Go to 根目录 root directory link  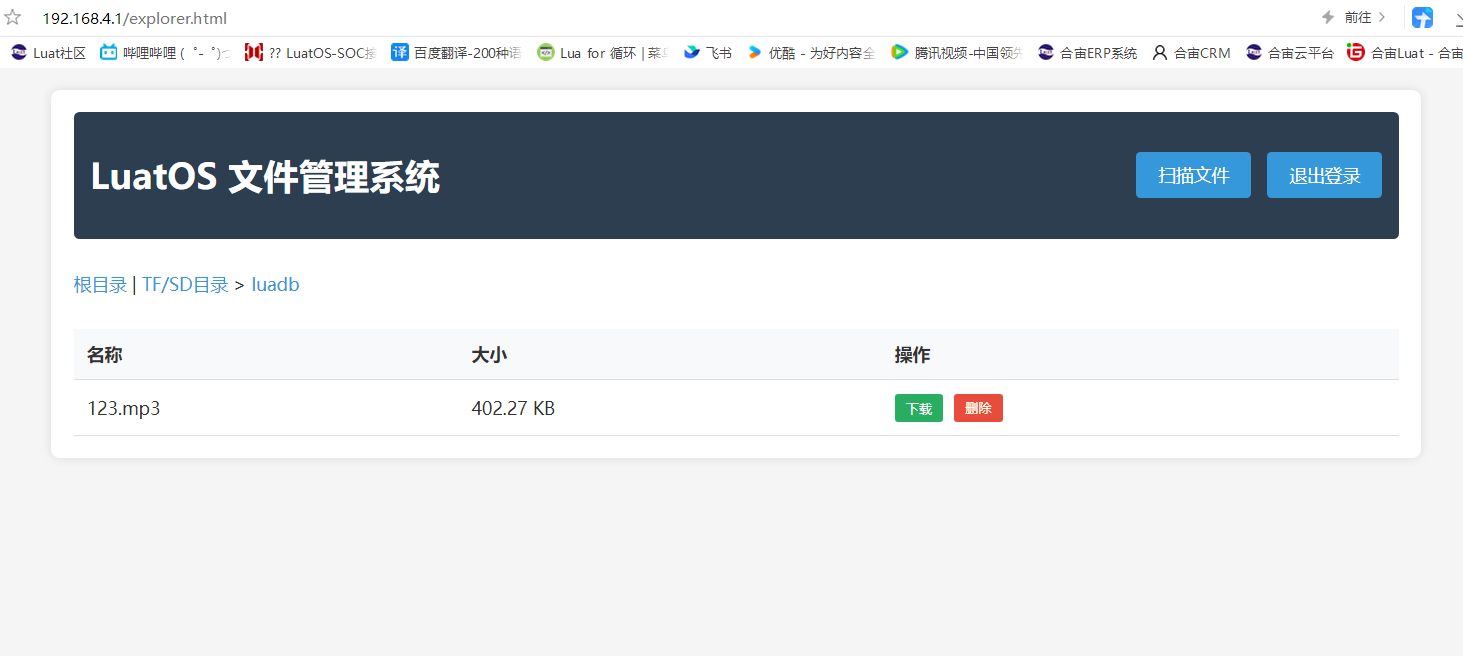pyautogui.click(x=100, y=285)
